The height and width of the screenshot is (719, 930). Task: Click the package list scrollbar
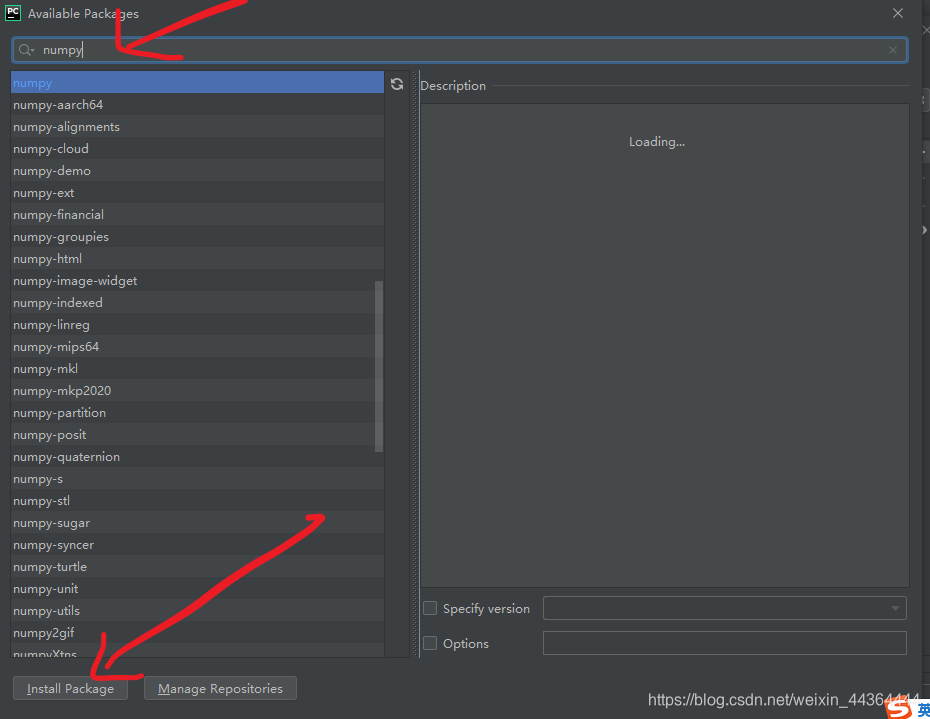379,366
